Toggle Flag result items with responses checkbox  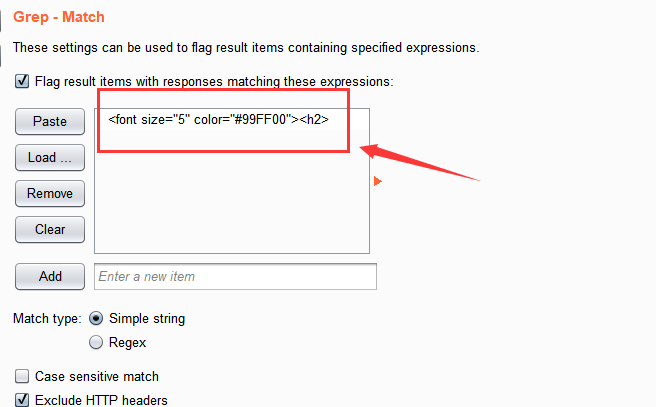(22, 81)
